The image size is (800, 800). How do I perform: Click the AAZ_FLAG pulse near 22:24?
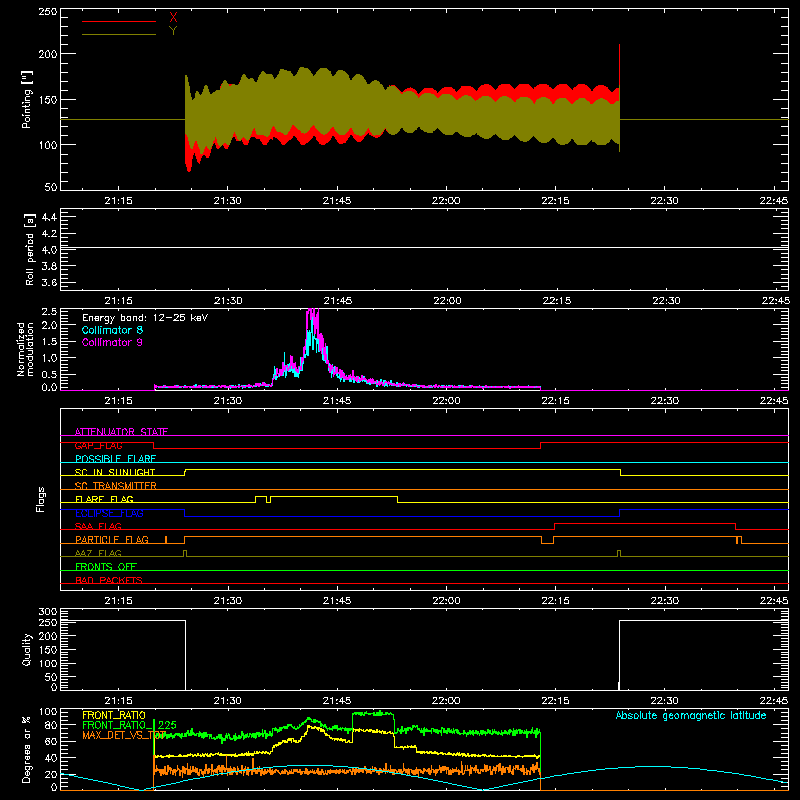619,553
